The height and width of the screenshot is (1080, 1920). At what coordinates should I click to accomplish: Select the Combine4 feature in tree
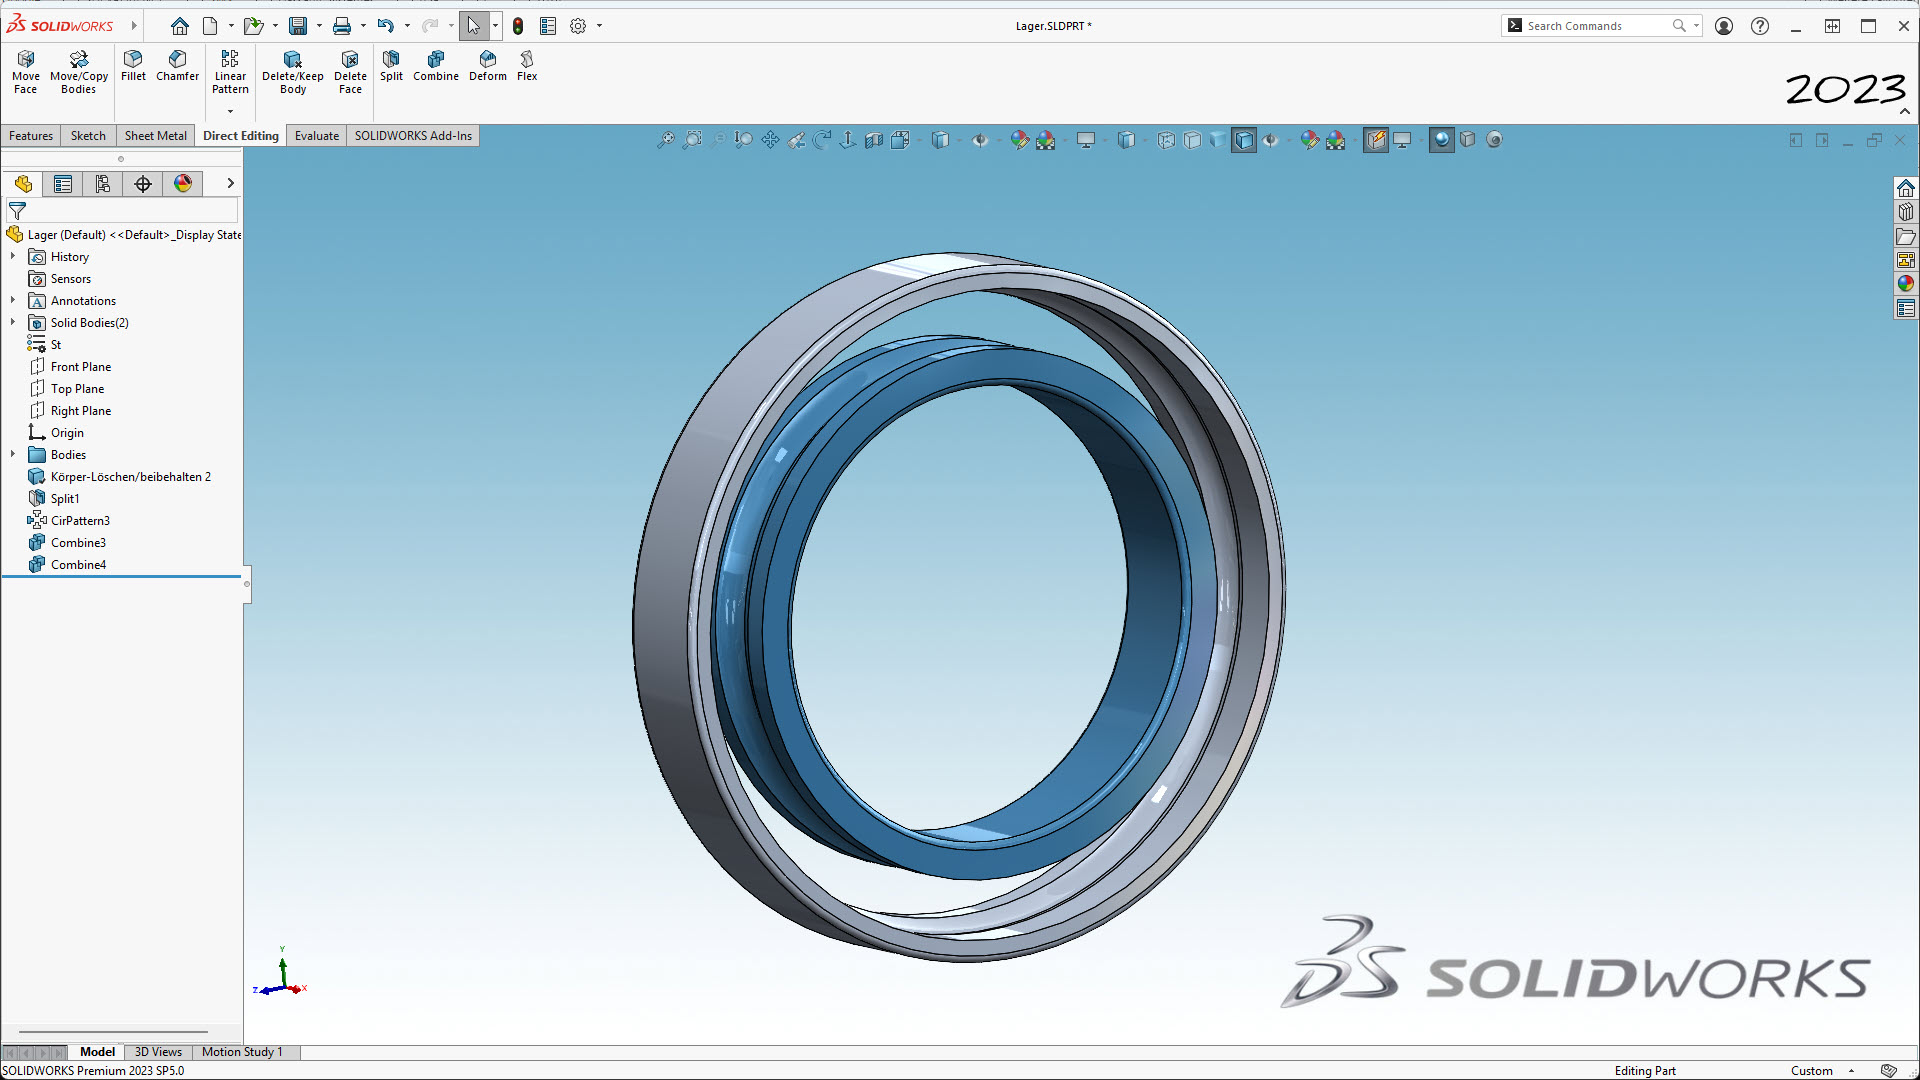(x=78, y=565)
